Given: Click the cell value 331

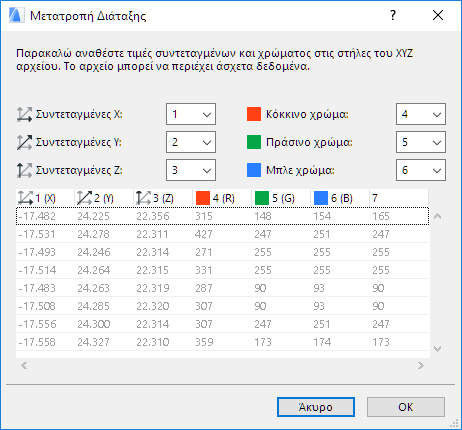Looking at the screenshot, I should (x=204, y=270).
